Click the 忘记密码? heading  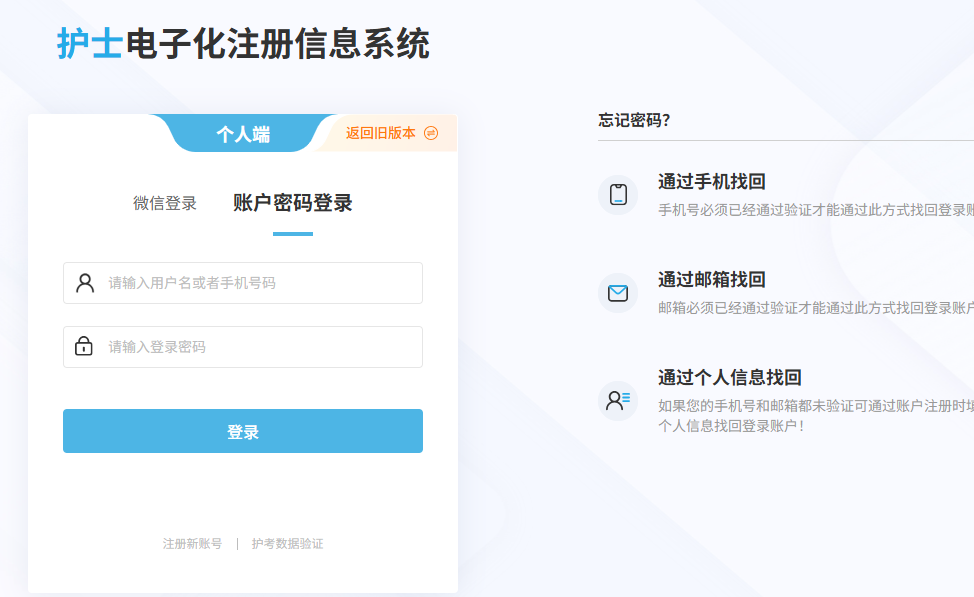tap(634, 120)
